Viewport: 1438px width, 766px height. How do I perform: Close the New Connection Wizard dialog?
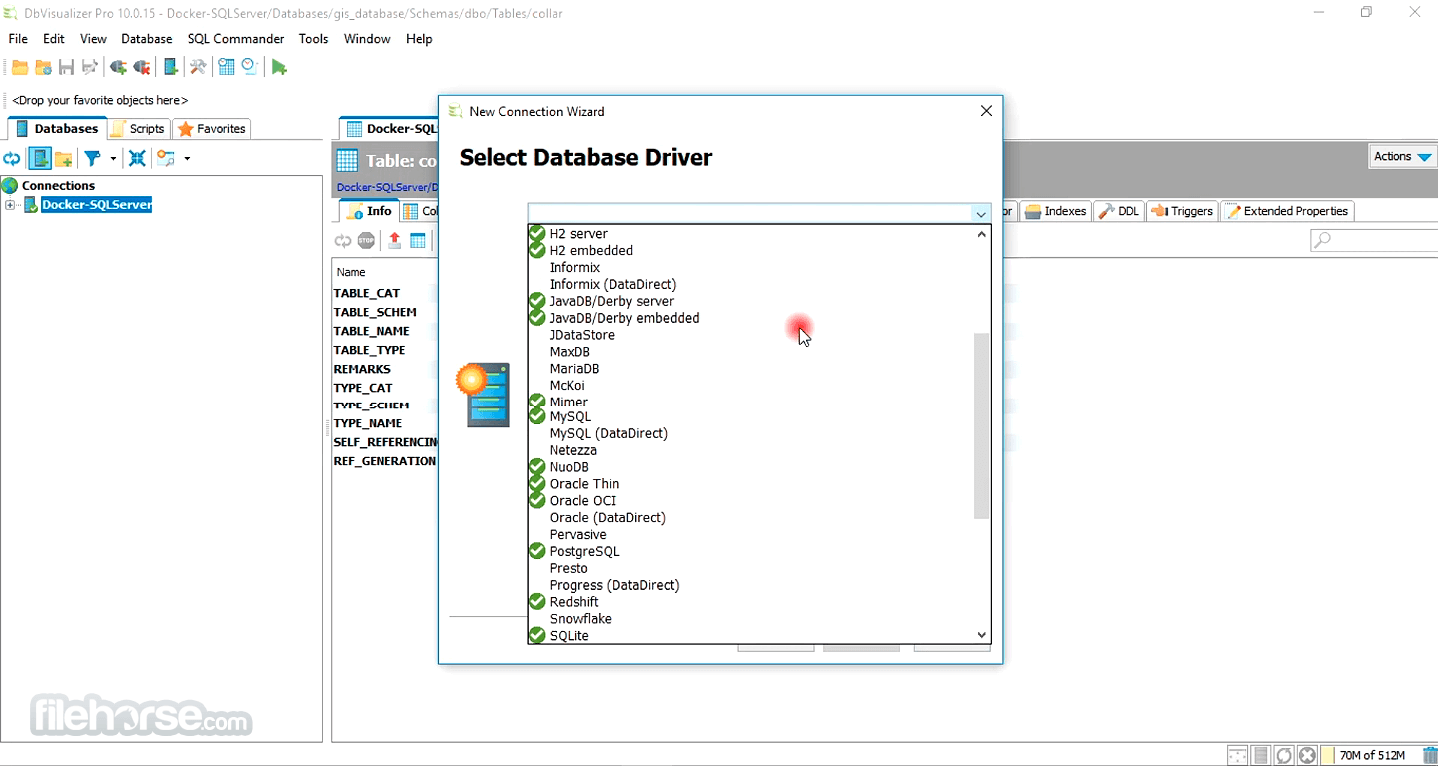click(986, 111)
